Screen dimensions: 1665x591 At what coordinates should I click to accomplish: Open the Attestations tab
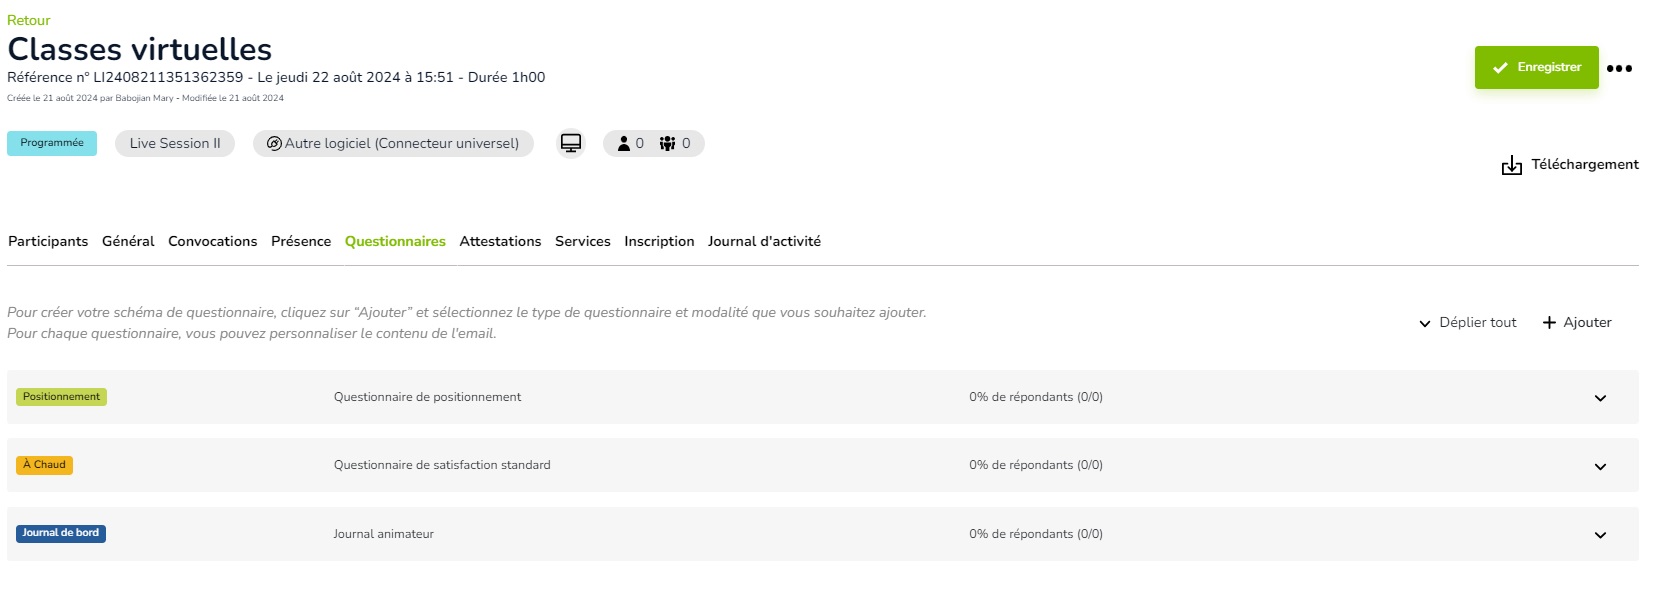[x=500, y=241]
